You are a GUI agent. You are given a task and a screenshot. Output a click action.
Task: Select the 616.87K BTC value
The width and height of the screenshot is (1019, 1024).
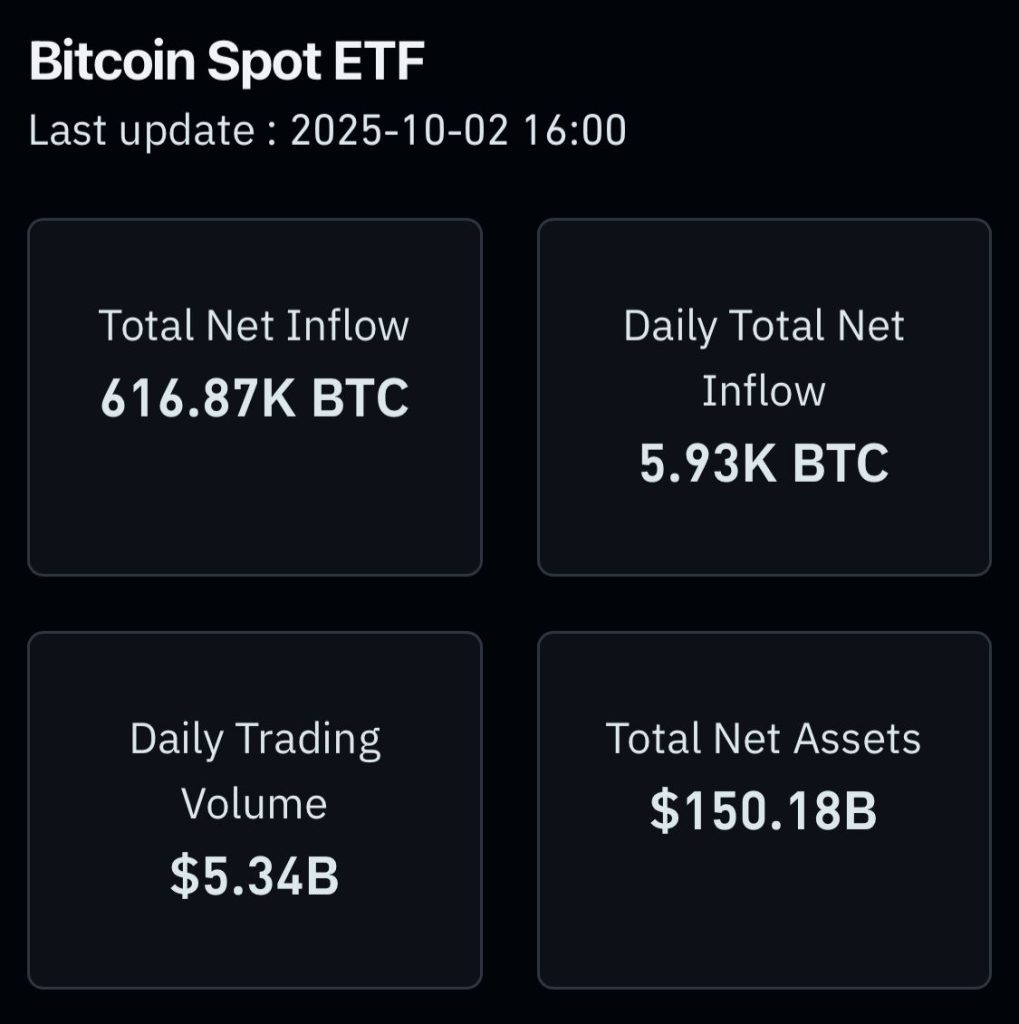coord(254,398)
